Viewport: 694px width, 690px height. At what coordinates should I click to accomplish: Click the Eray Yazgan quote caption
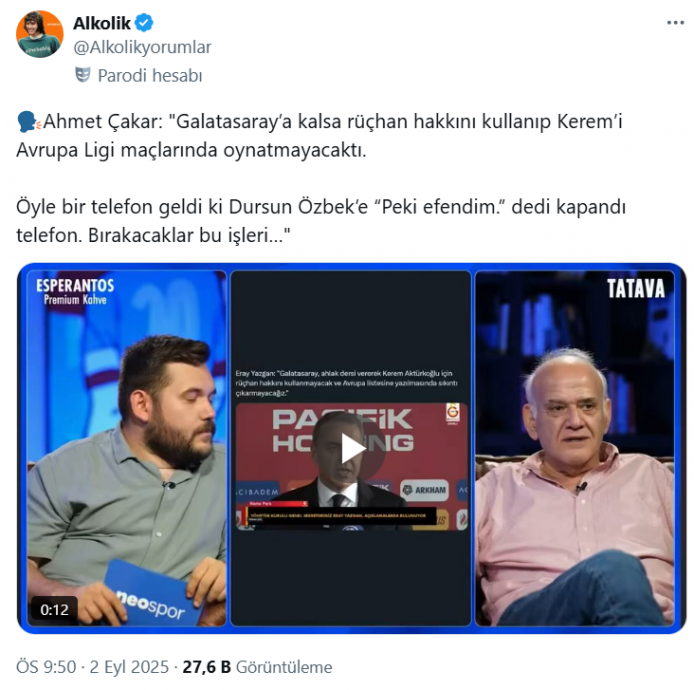(x=346, y=383)
